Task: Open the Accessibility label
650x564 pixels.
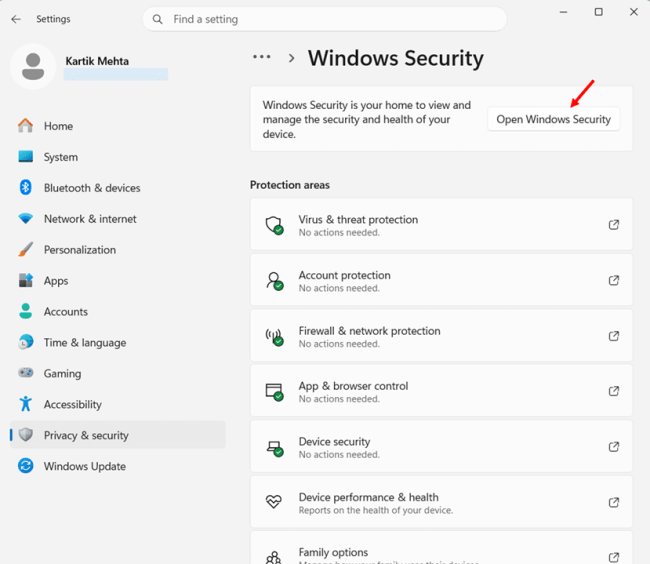Action: pyautogui.click(x=73, y=404)
